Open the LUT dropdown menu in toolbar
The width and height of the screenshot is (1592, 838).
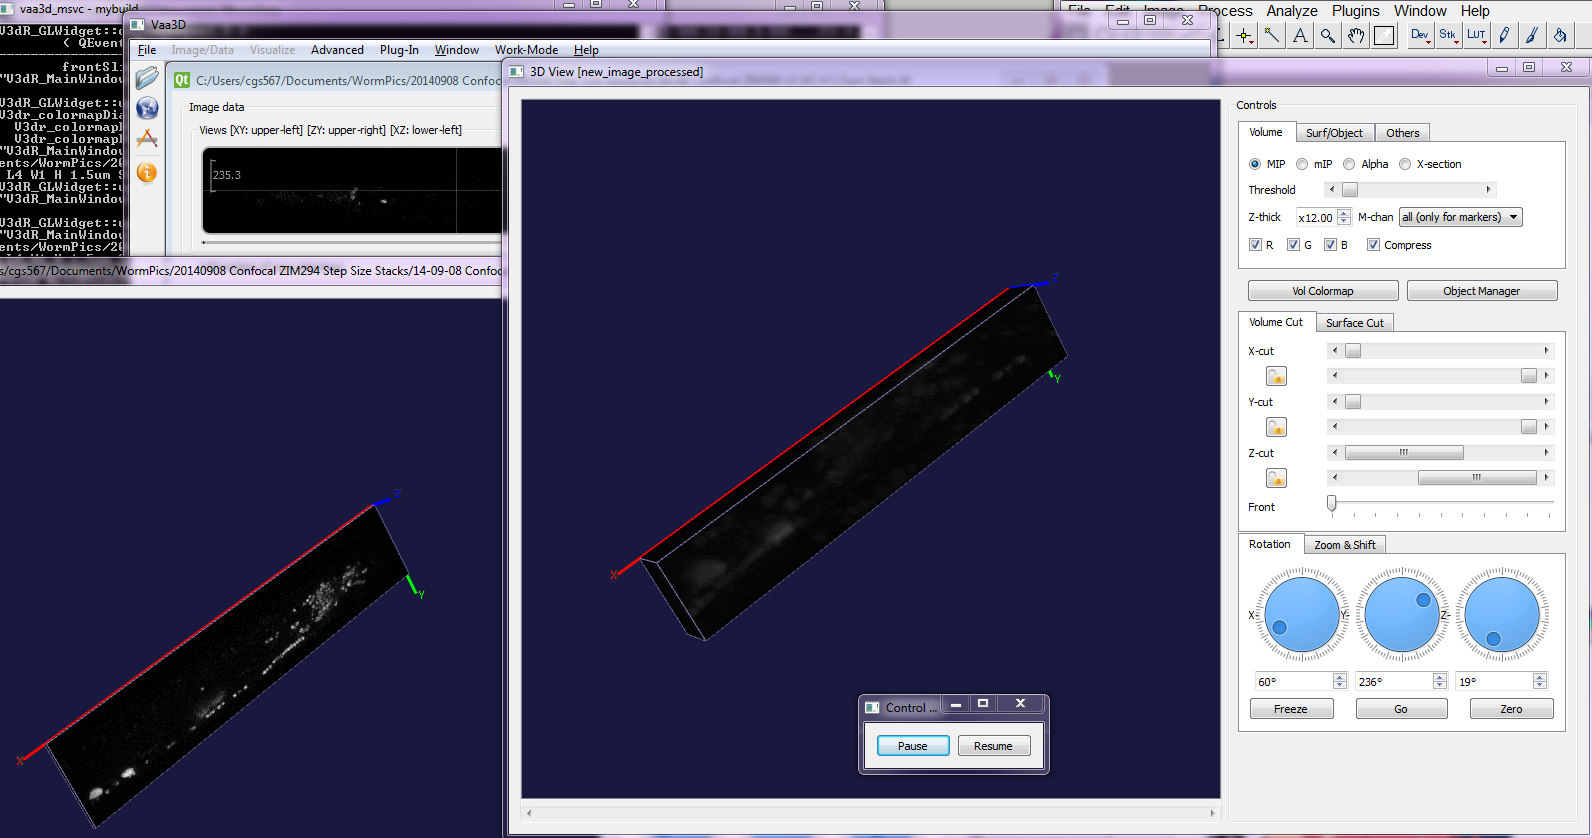coord(1476,36)
